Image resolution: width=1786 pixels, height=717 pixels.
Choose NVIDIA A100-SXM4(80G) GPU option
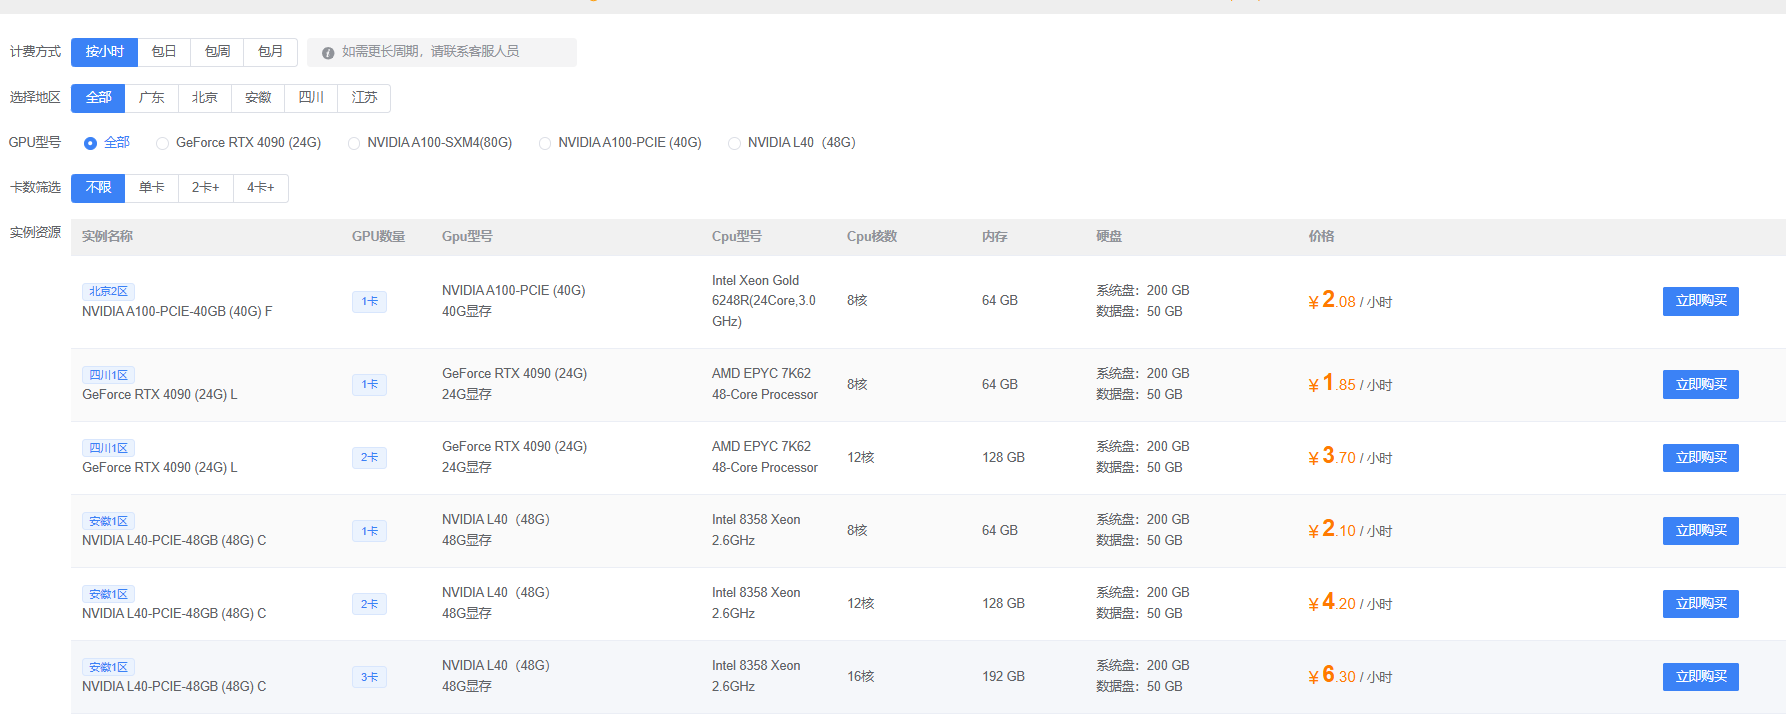point(354,143)
